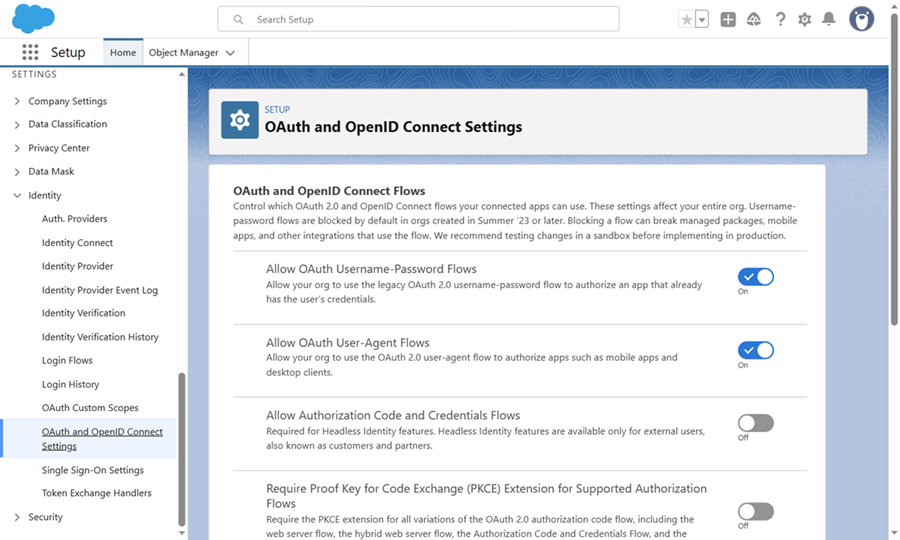Open the user profile avatar
This screenshot has height=540, width=900.
pos(861,19)
